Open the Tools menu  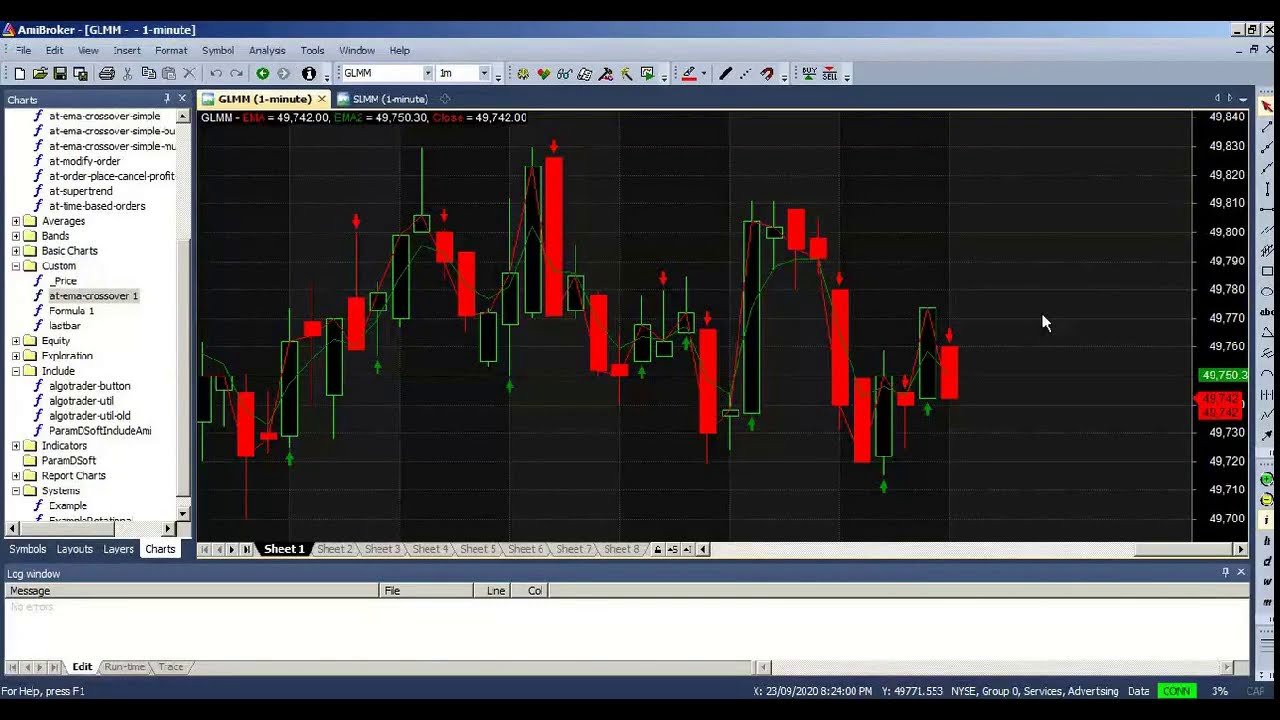(313, 50)
